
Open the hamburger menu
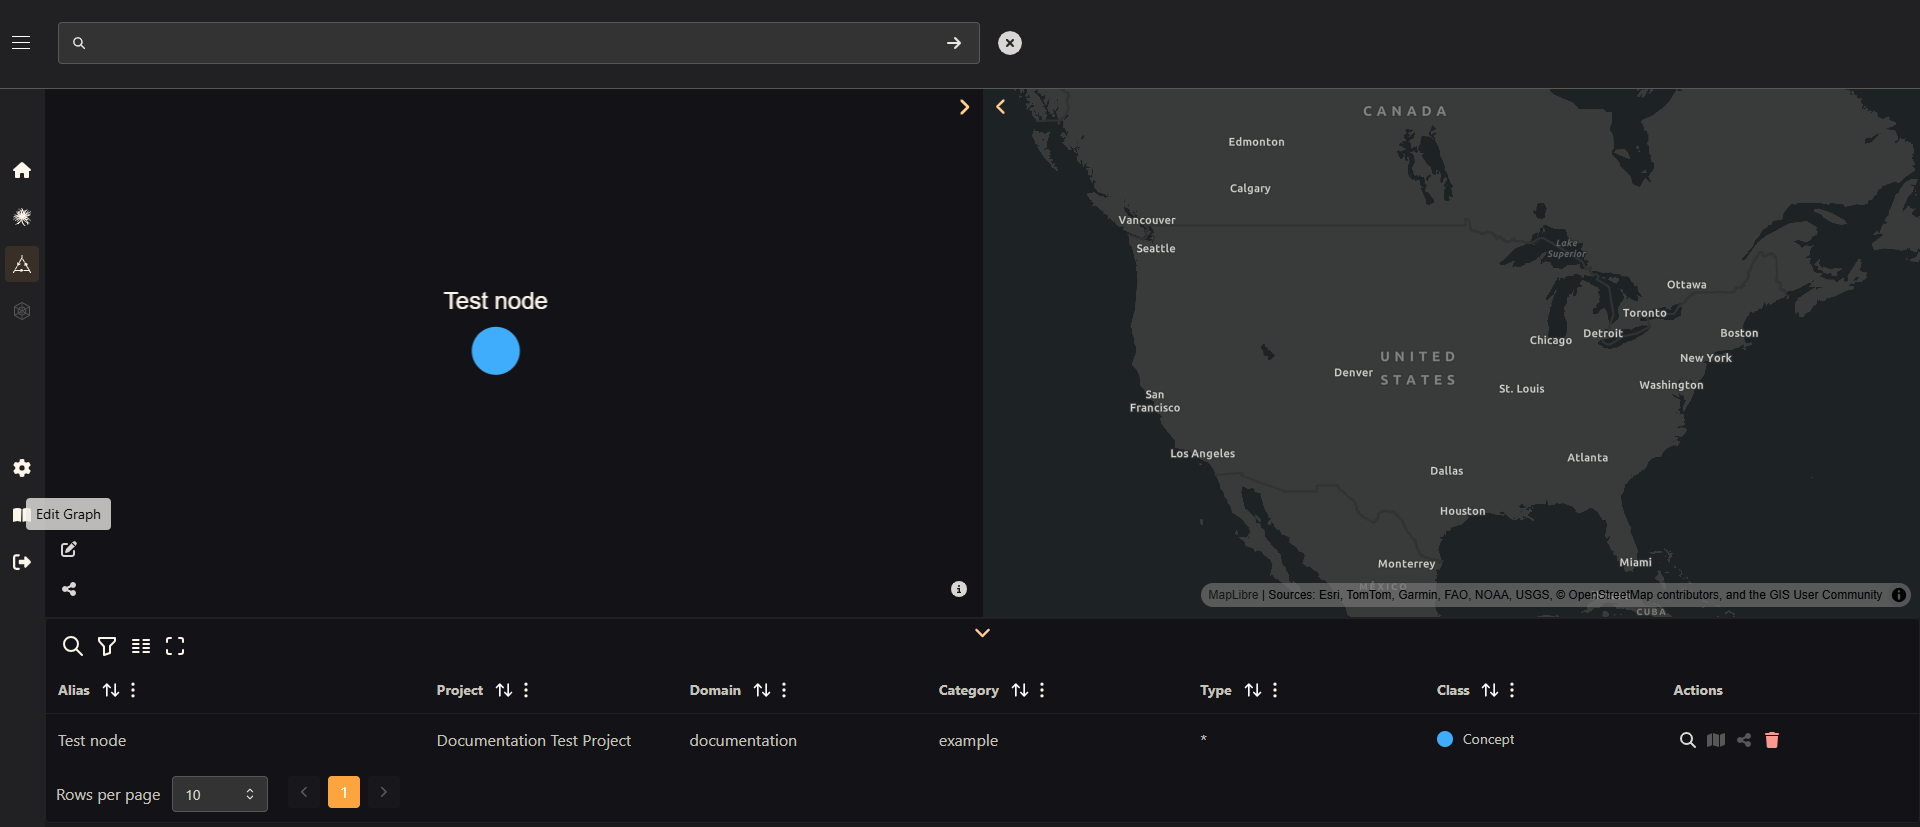(21, 43)
